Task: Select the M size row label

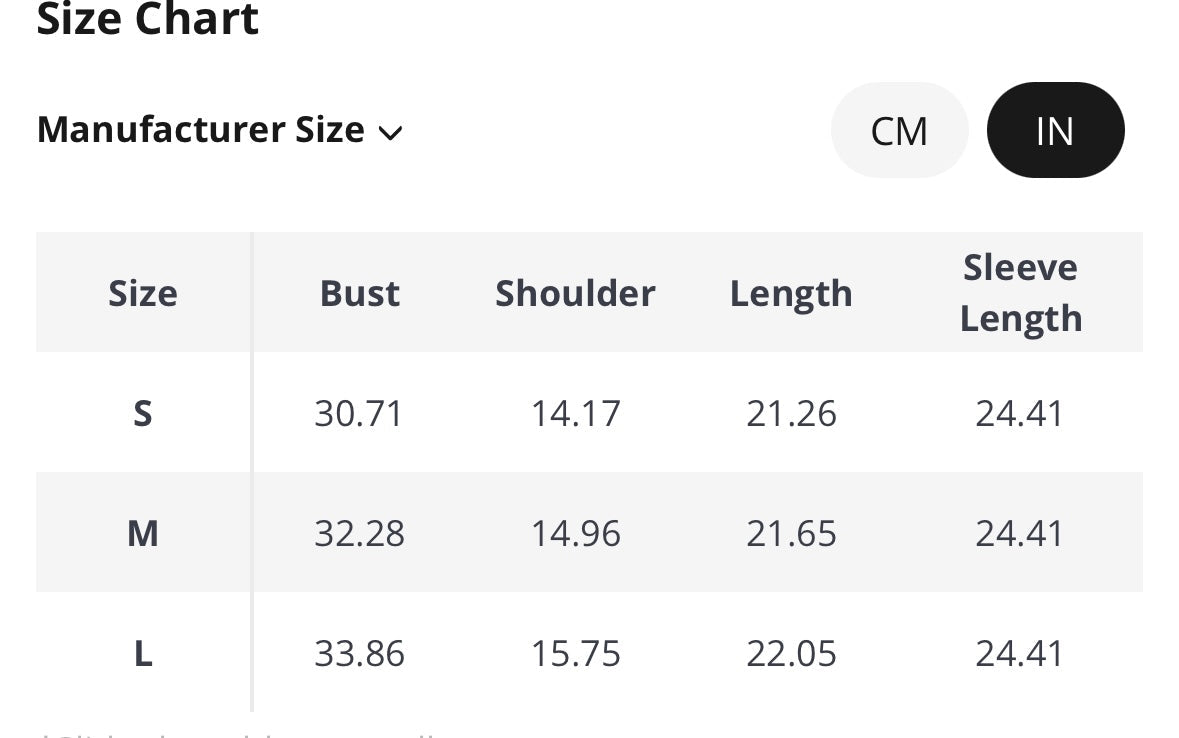Action: click(x=143, y=533)
